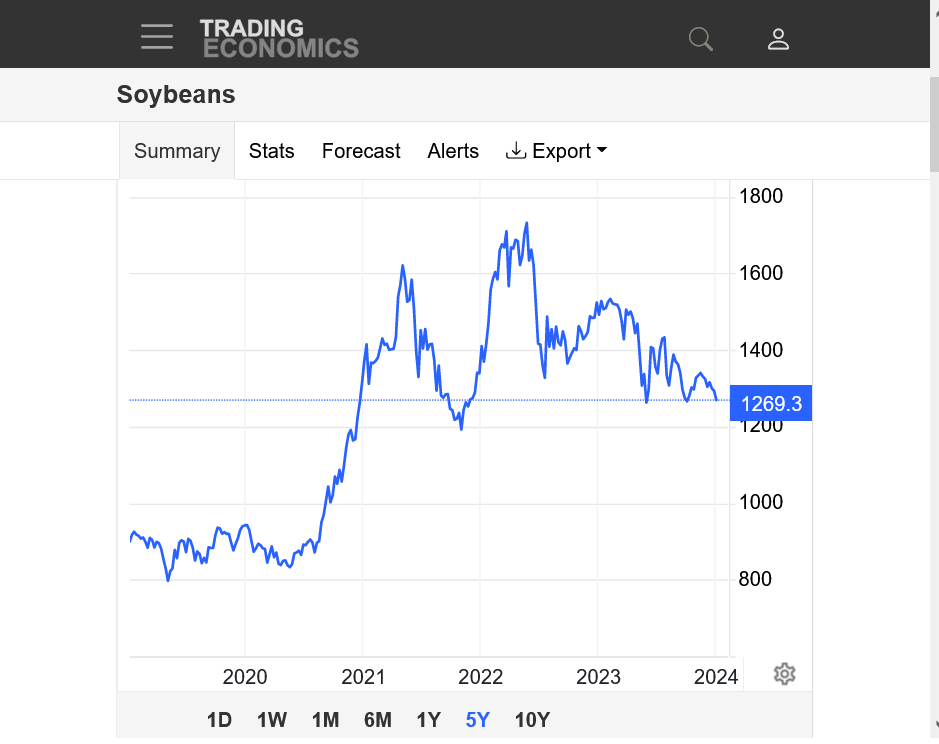Open the hamburger navigation menu
The height and width of the screenshot is (744, 939).
click(x=157, y=37)
